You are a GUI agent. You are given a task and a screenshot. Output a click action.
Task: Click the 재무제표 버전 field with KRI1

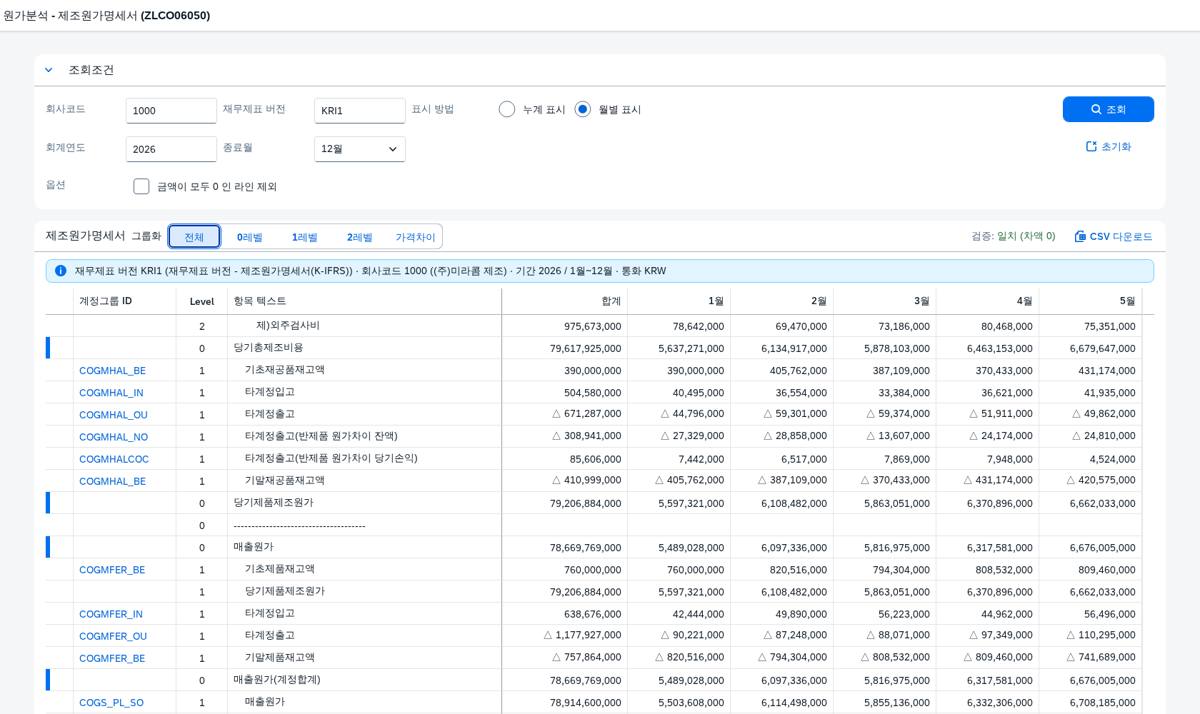[x=360, y=110]
